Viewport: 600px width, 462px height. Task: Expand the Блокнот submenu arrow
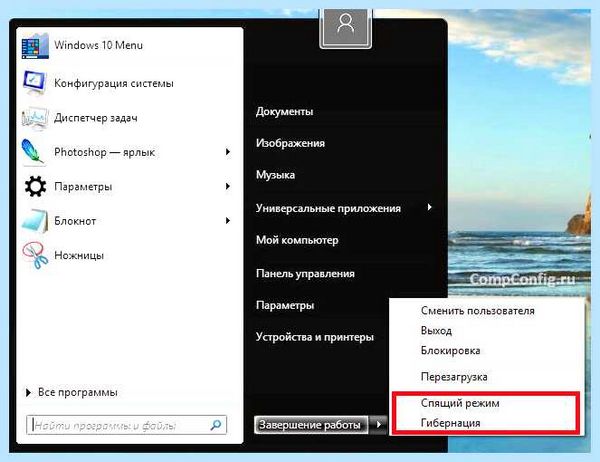(228, 220)
